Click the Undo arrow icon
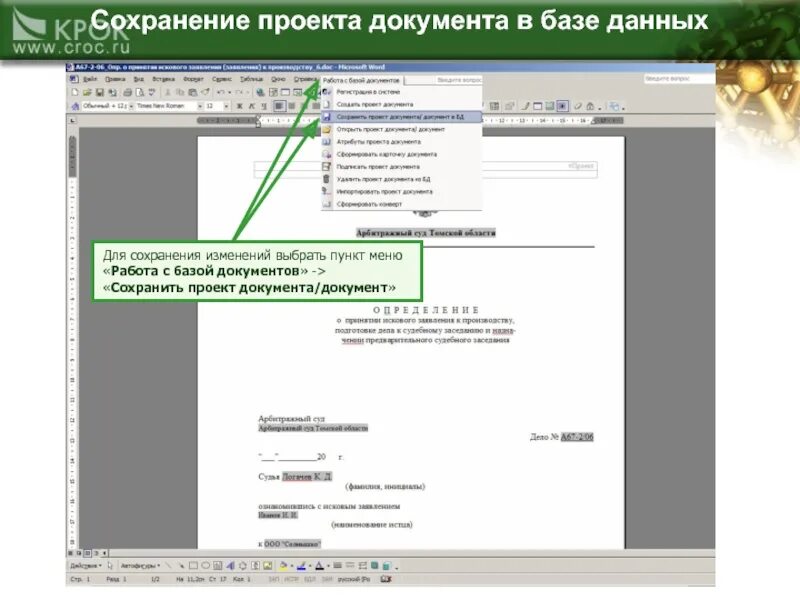This screenshot has height=600, width=800. tap(220, 92)
